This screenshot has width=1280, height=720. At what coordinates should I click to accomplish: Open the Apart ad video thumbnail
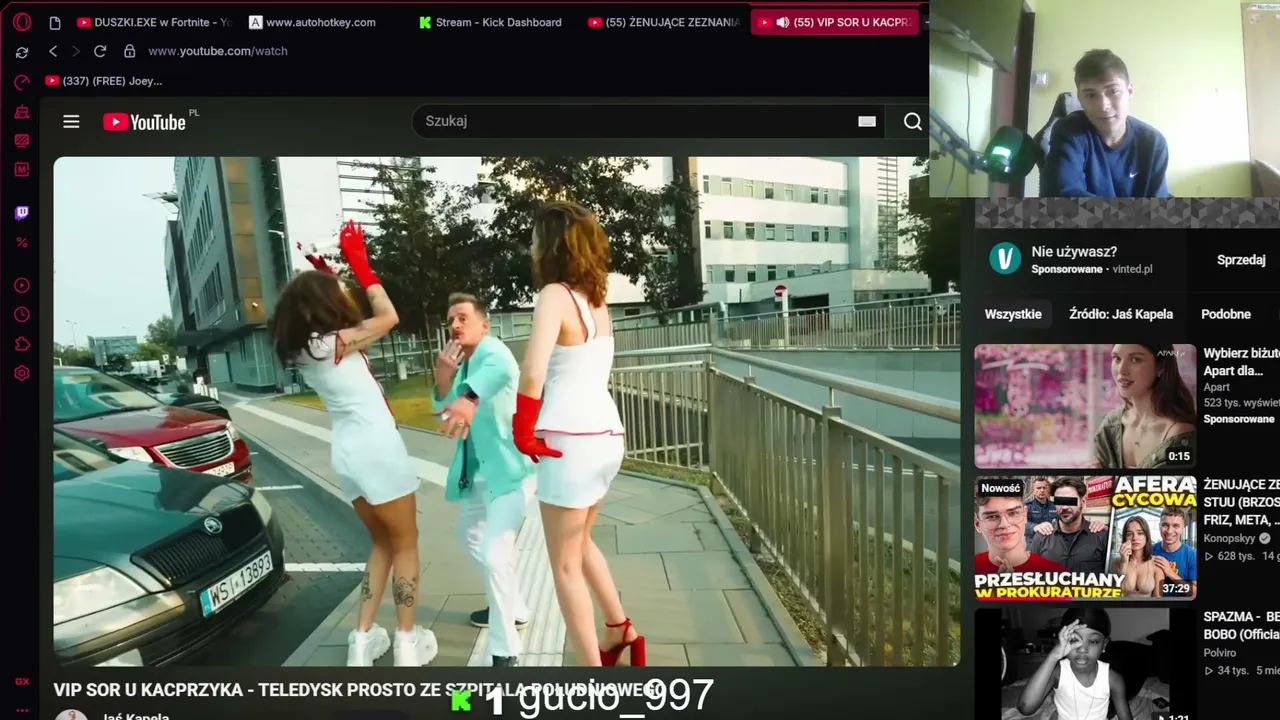[x=1085, y=406]
